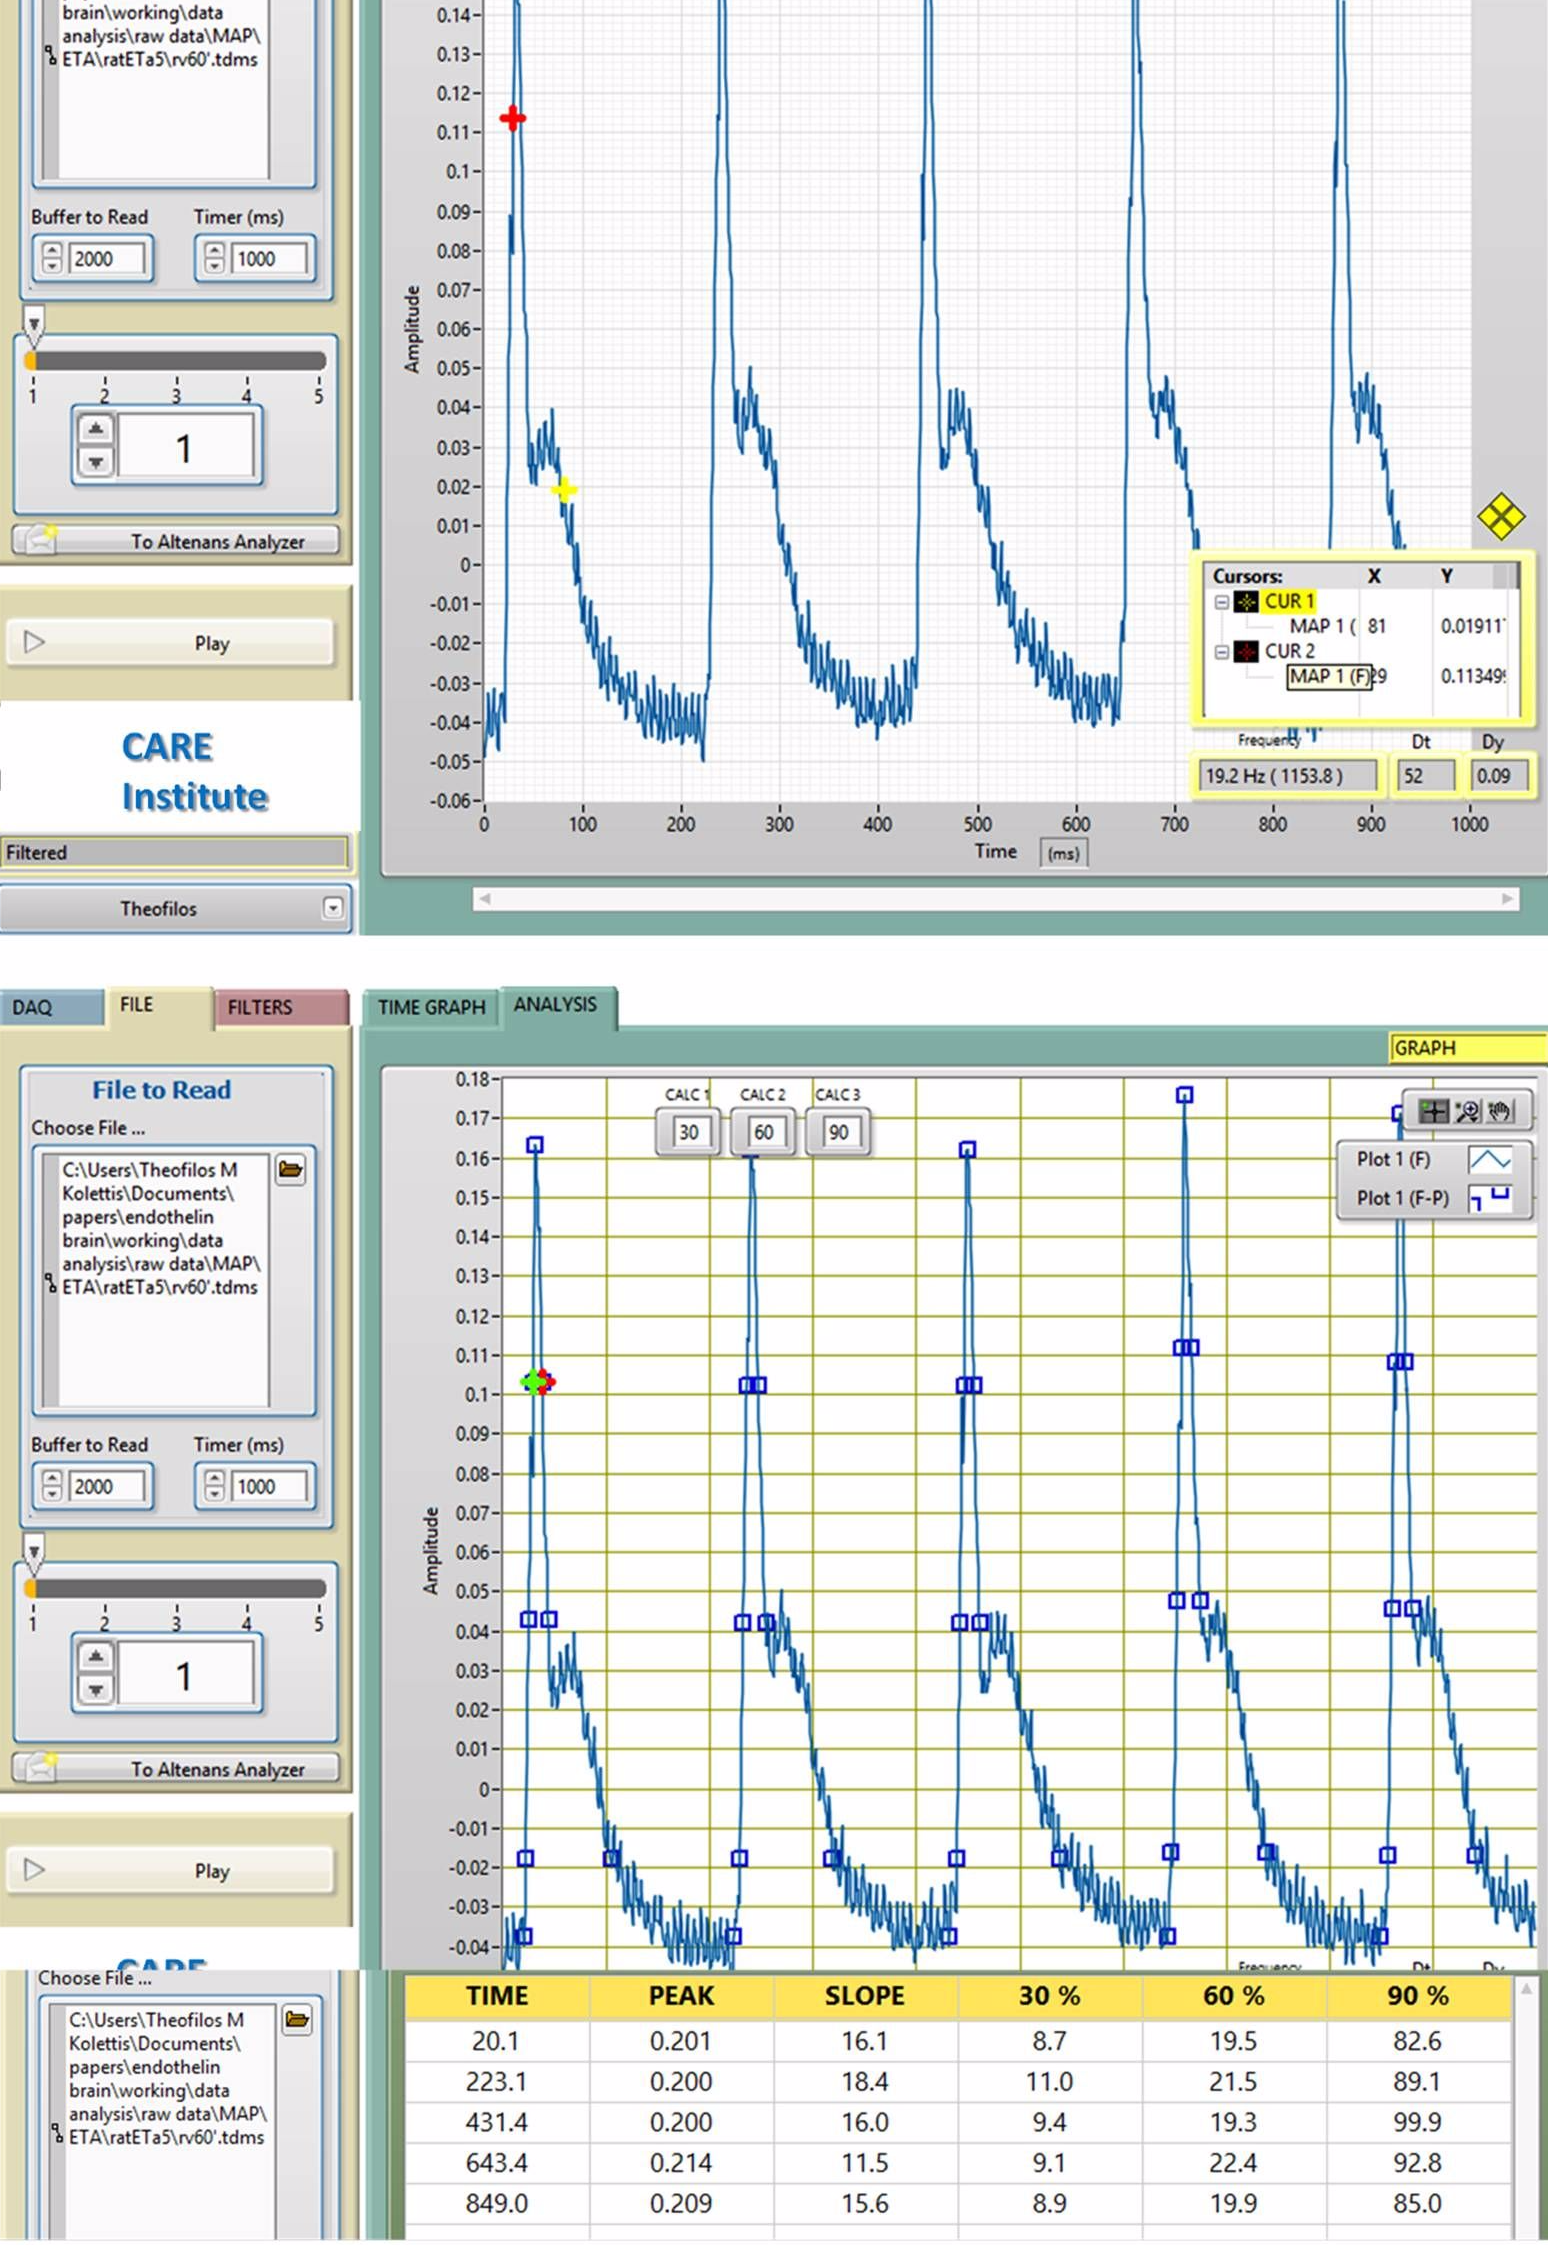
Task: Click the CALC 1 field showing 30
Action: click(688, 1132)
